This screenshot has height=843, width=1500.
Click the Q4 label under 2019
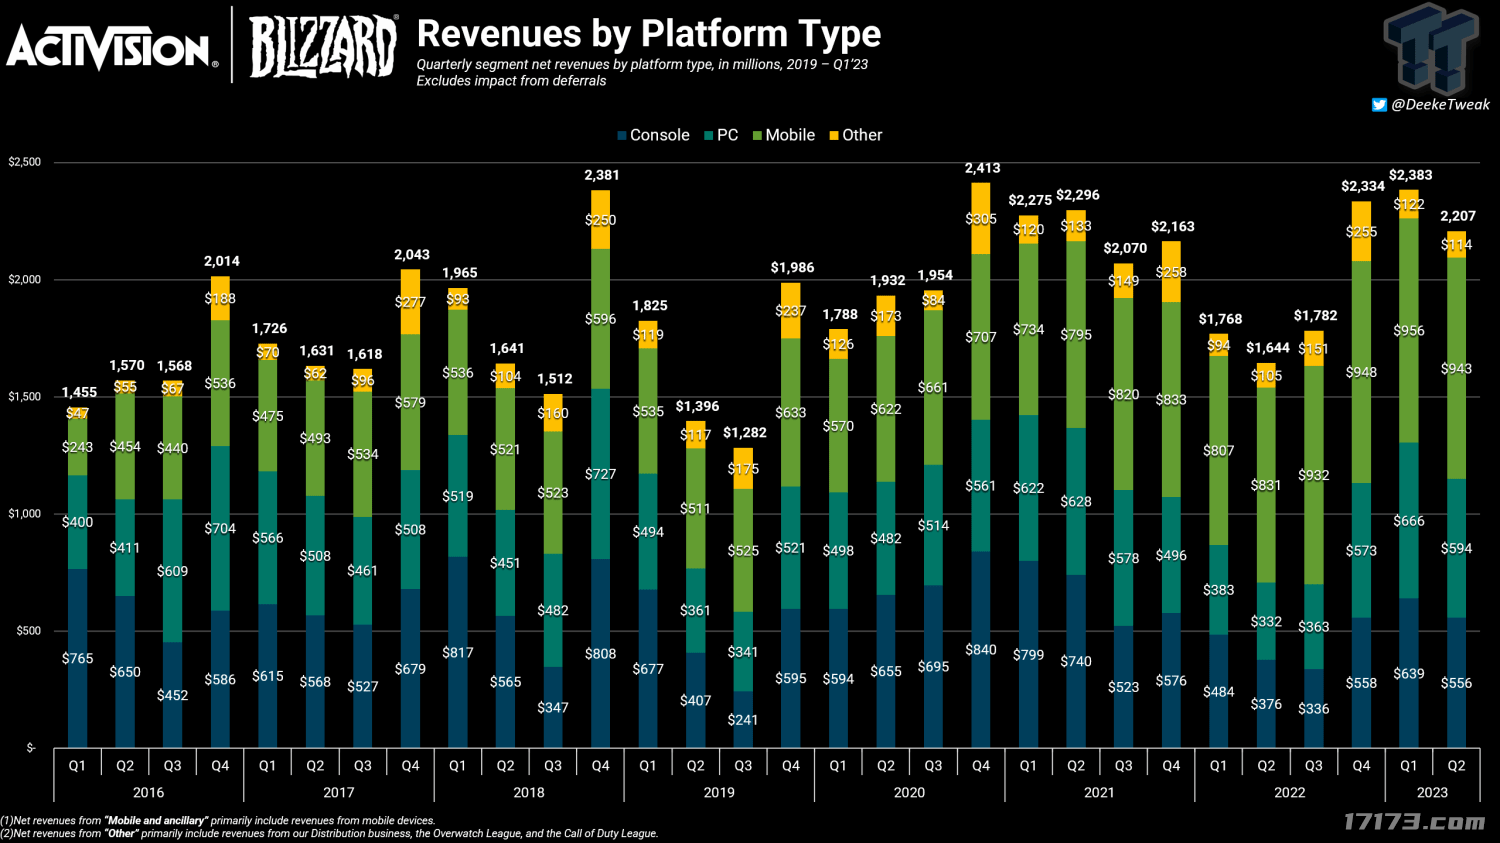pyautogui.click(x=791, y=765)
